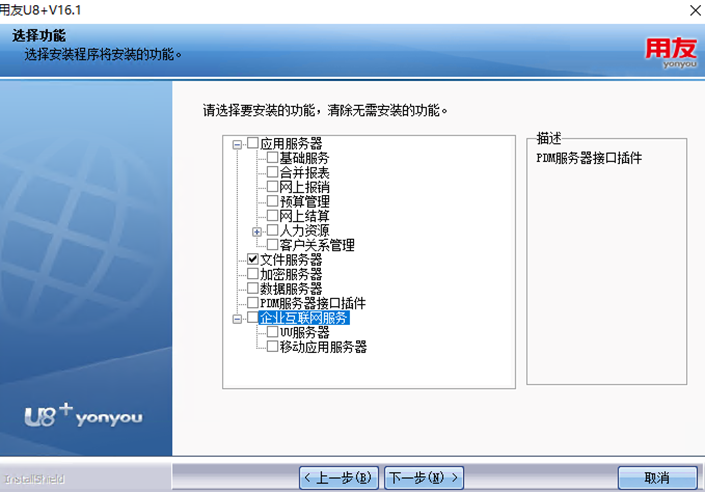Check the 网上报销 option box

[272, 187]
